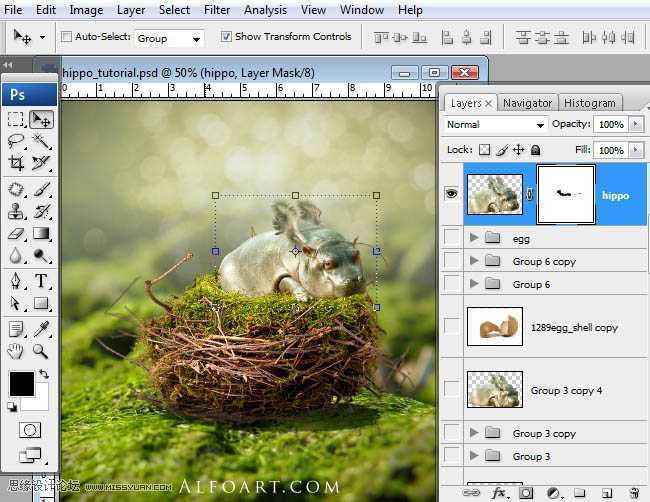The width and height of the screenshot is (650, 502).
Task: Select the Rectangular Marquee tool
Action: click(16, 119)
